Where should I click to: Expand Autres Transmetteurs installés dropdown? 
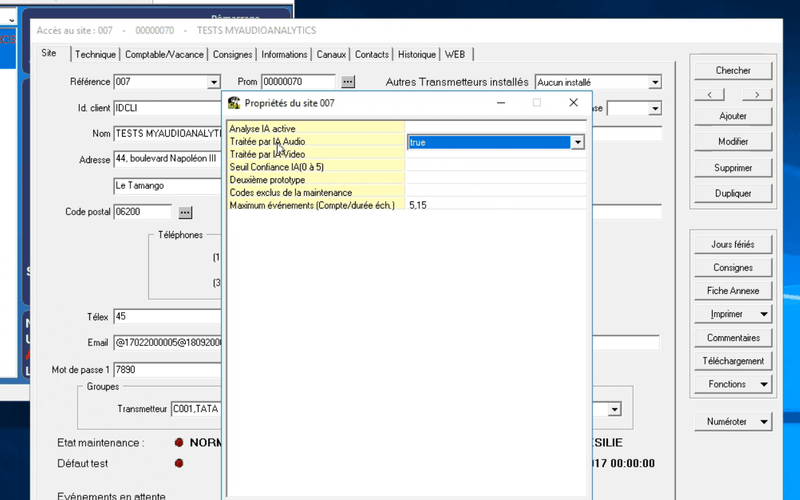point(654,82)
